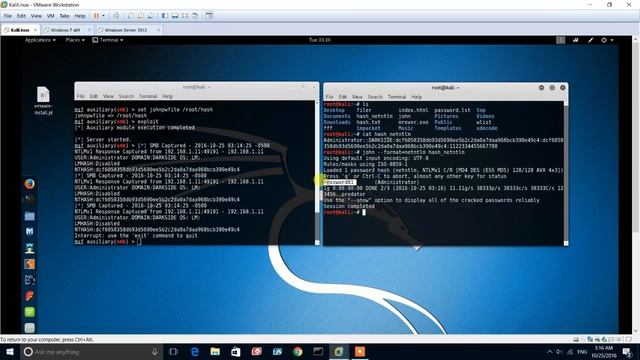640x360 pixels.
Task: Open the Windows Action Center notifications
Action: 627,351
